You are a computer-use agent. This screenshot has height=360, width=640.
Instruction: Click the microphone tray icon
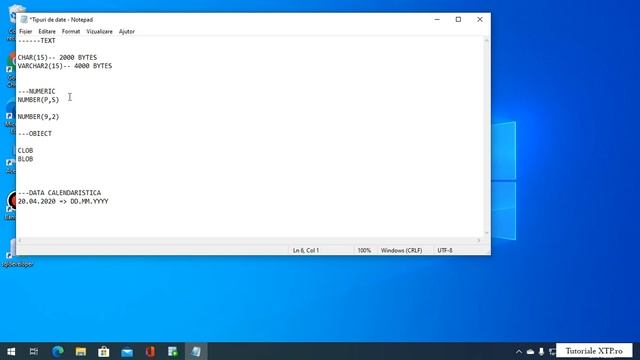pos(541,351)
